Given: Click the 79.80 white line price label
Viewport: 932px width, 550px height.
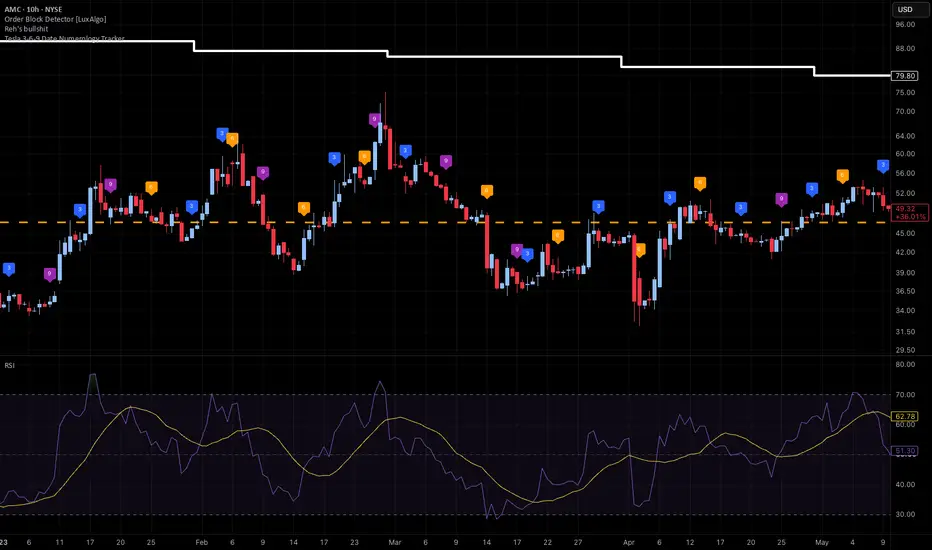Looking at the screenshot, I should [905, 76].
